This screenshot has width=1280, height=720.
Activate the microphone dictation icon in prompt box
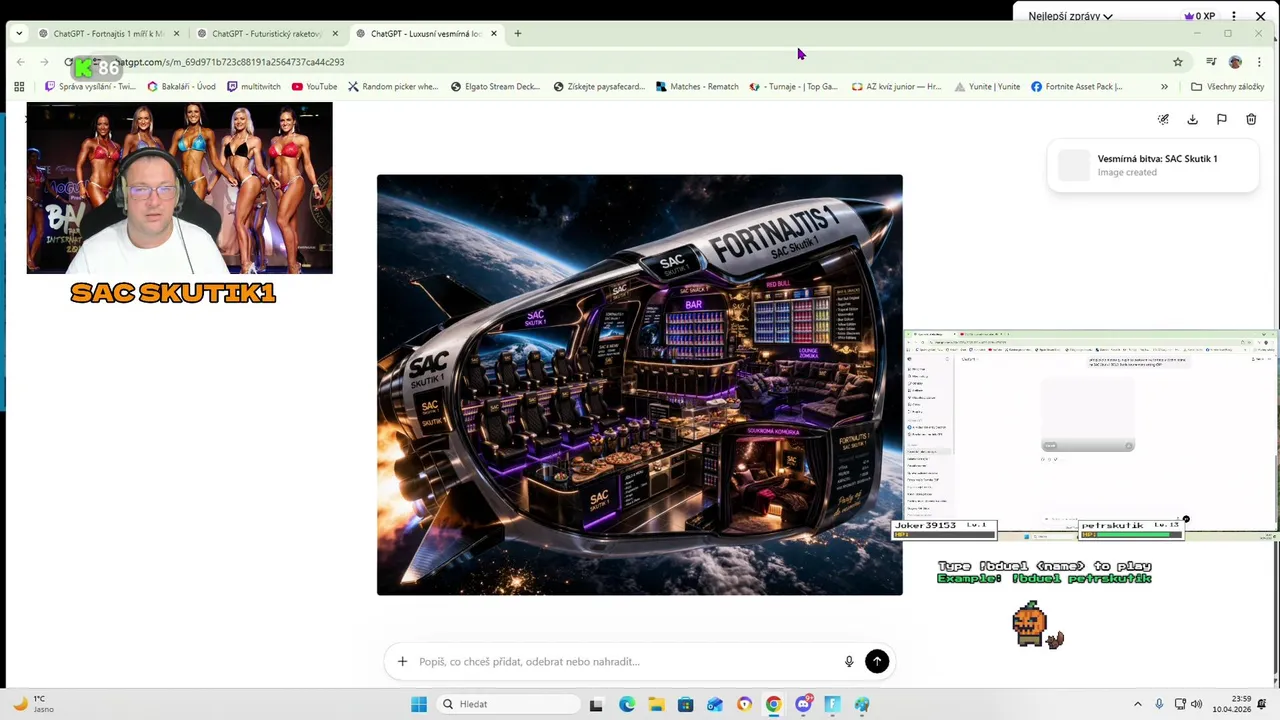point(849,661)
